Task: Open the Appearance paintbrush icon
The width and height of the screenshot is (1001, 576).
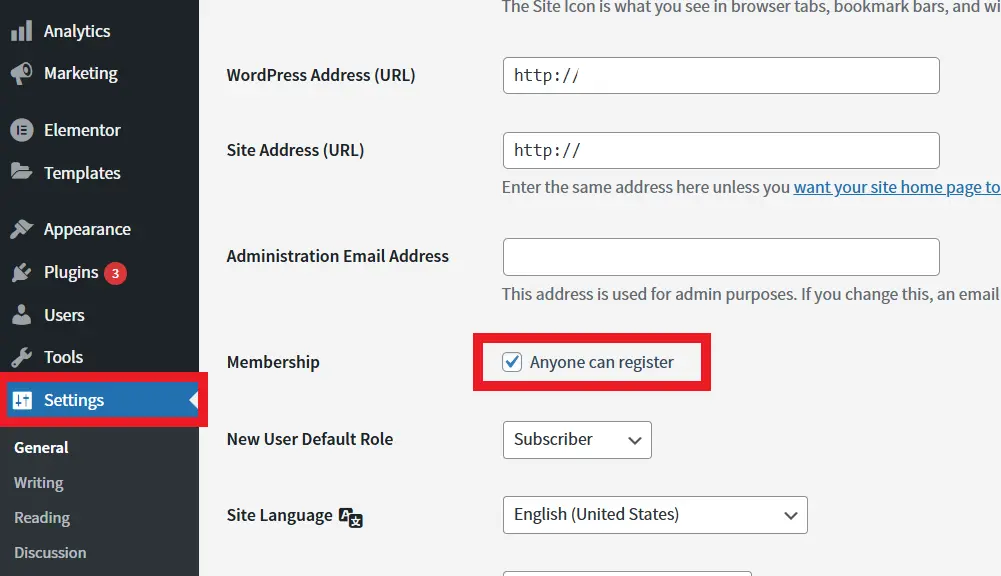Action: tap(22, 228)
